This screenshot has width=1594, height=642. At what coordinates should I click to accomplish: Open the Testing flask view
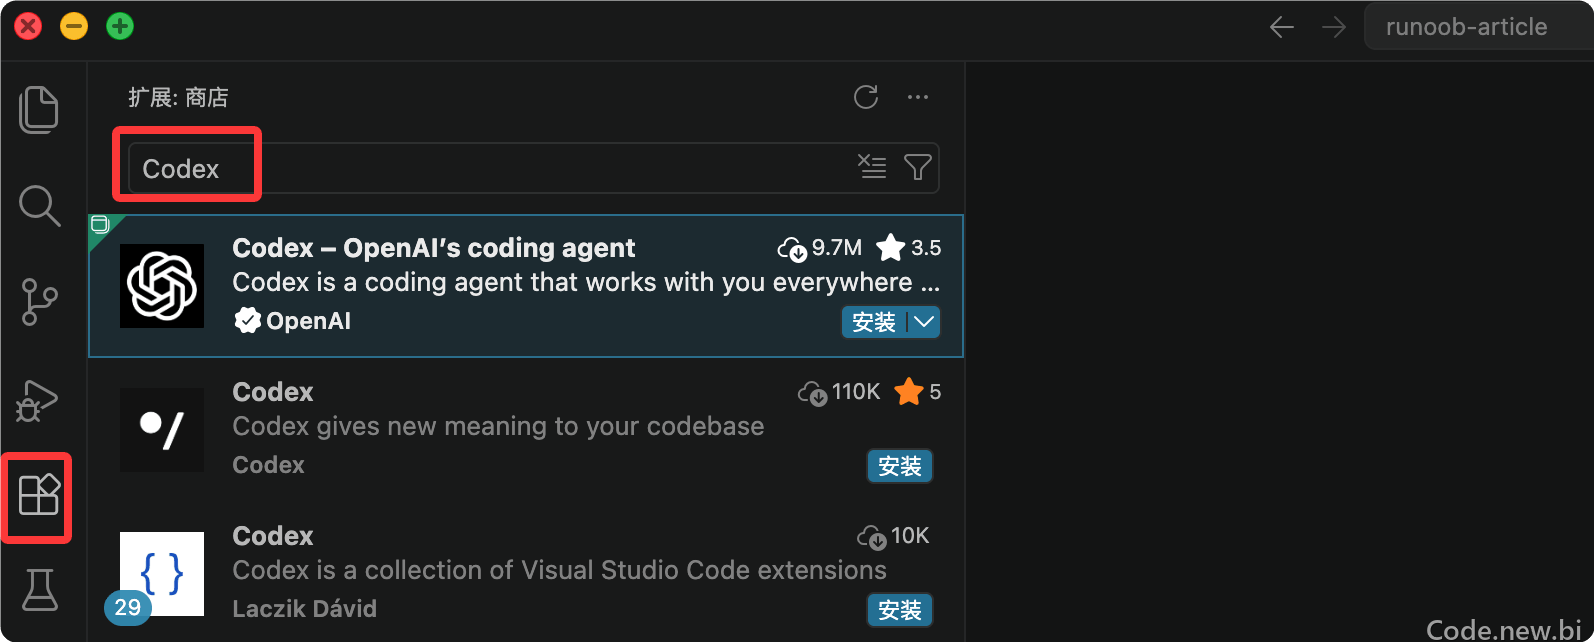[39, 590]
